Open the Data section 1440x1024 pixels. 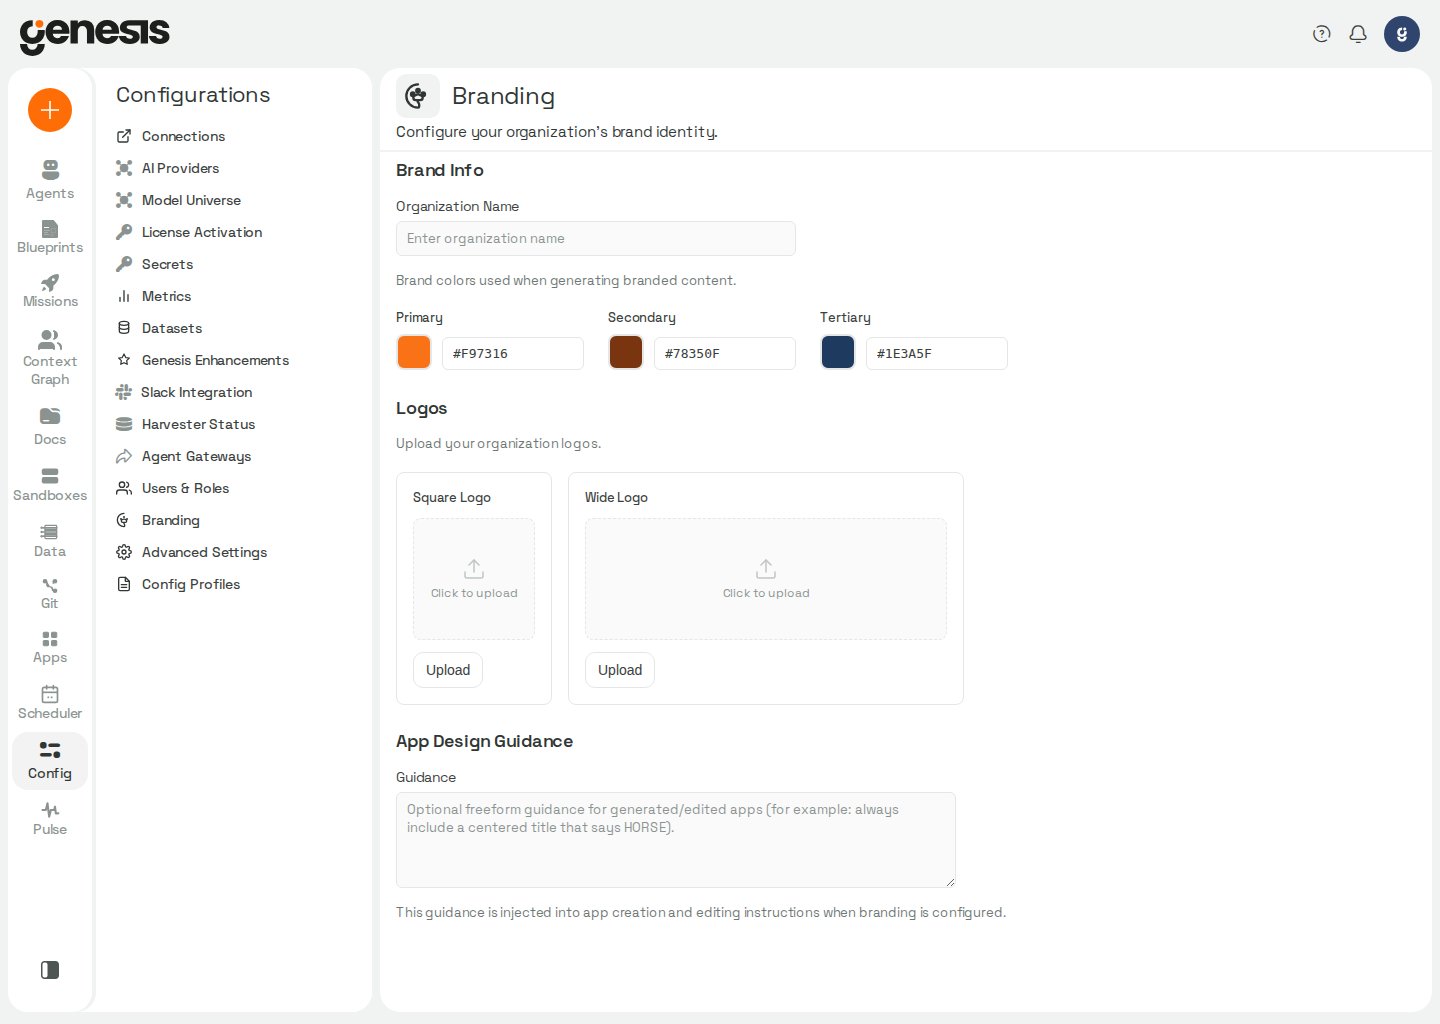[50, 540]
